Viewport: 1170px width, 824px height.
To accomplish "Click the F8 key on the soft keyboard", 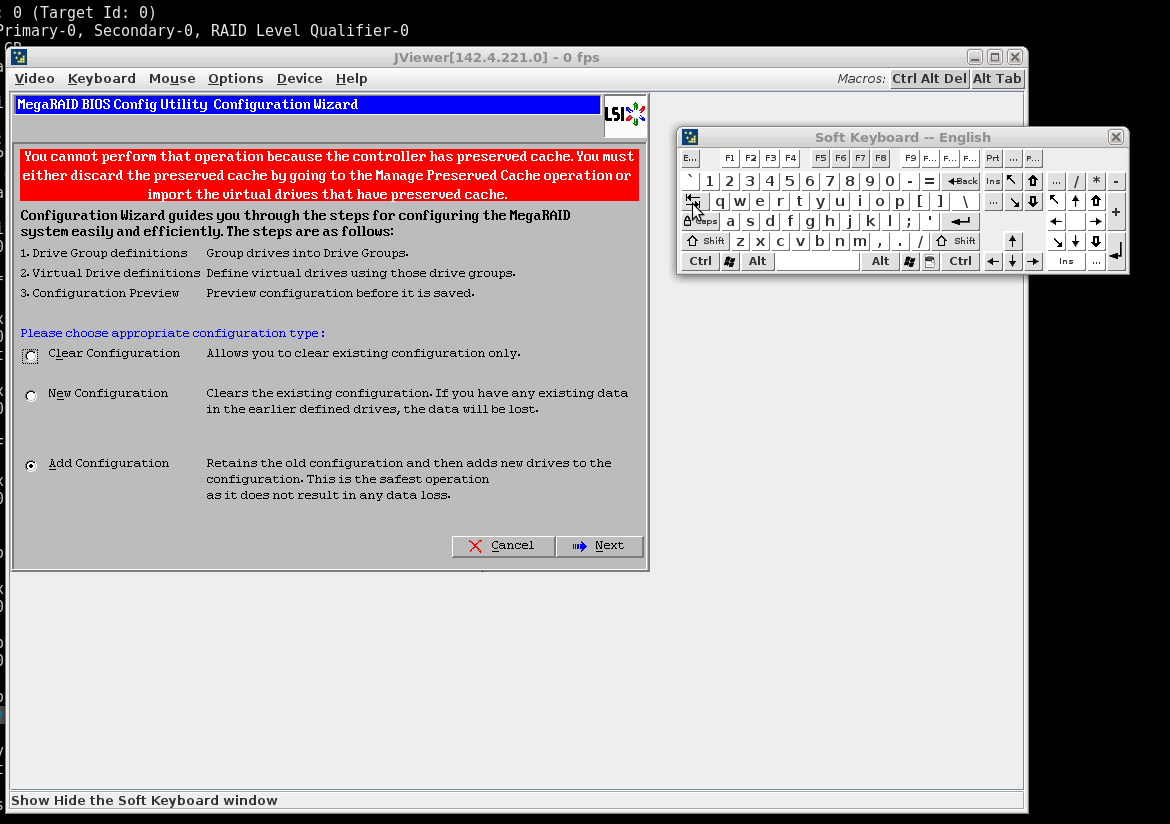I will (x=880, y=158).
